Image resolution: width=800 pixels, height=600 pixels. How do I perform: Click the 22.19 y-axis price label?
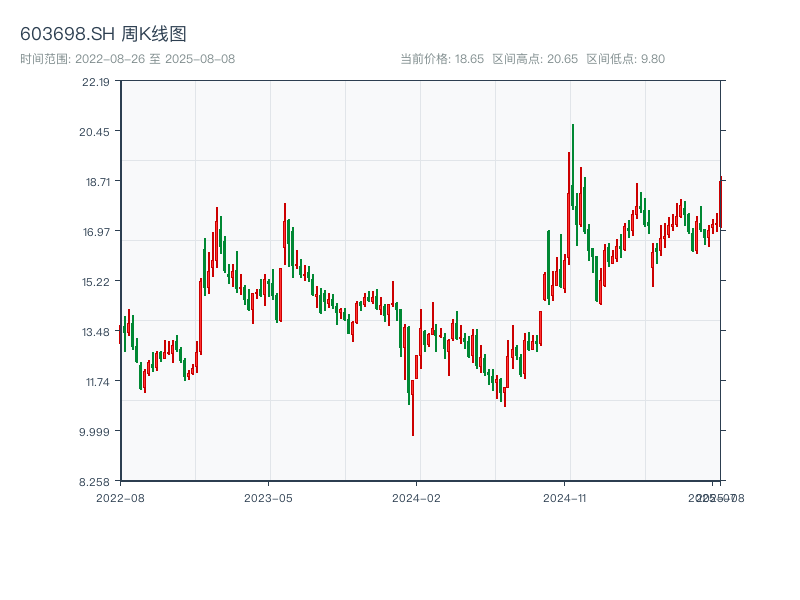(96, 82)
